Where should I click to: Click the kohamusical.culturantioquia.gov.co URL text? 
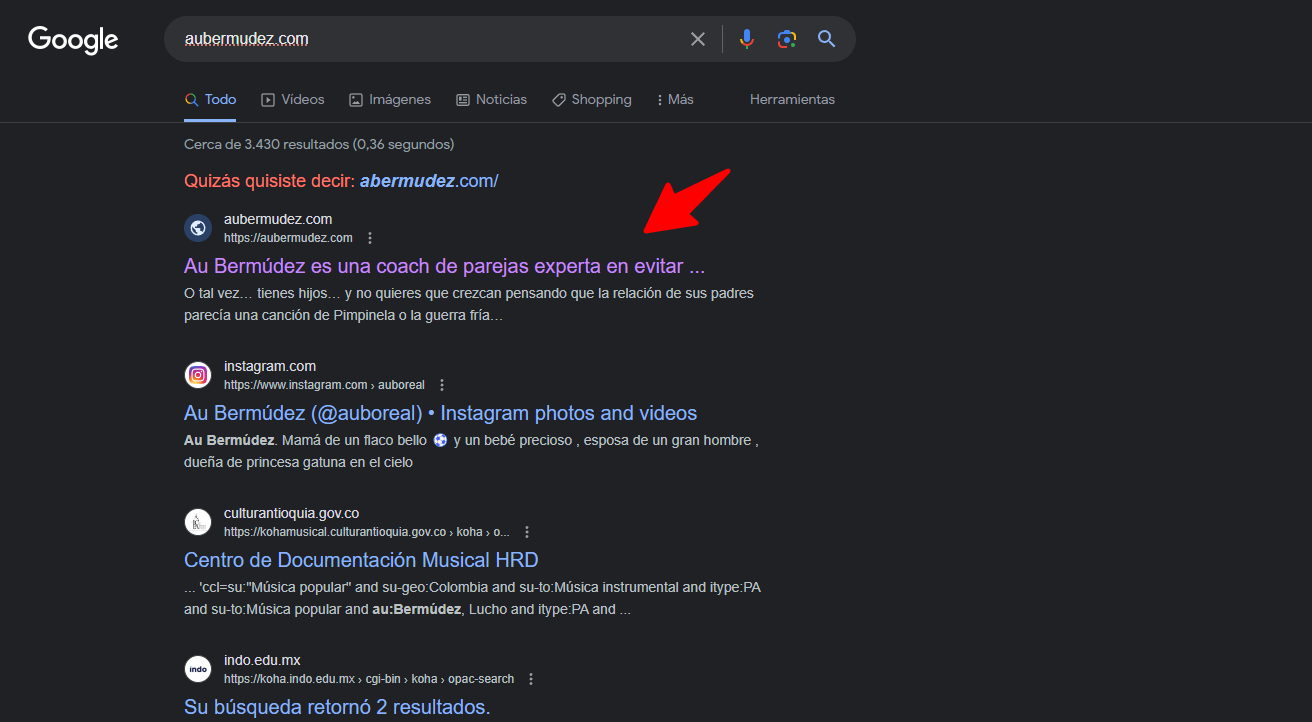click(x=367, y=532)
